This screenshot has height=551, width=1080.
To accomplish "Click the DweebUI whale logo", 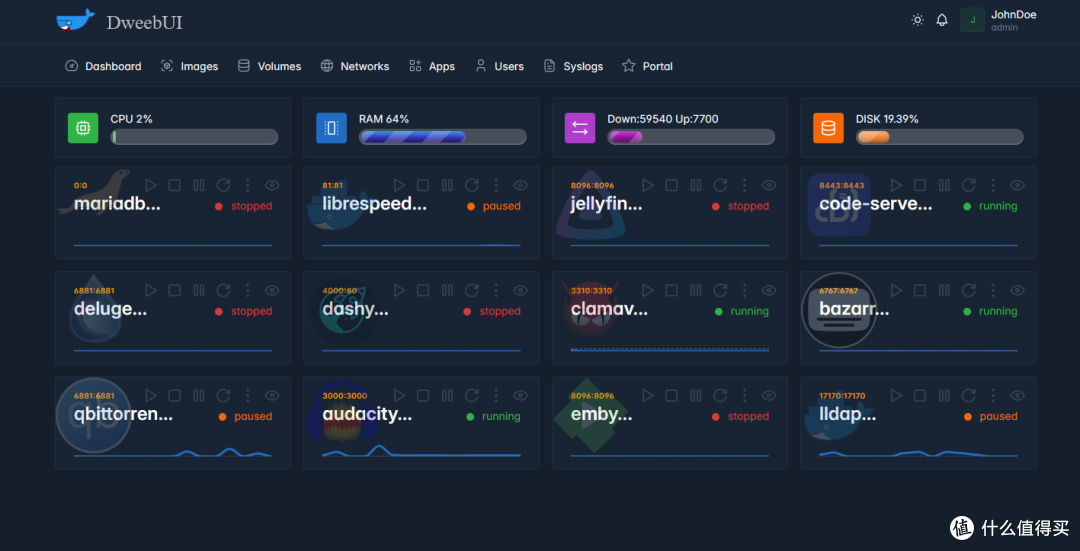I will 75,21.
